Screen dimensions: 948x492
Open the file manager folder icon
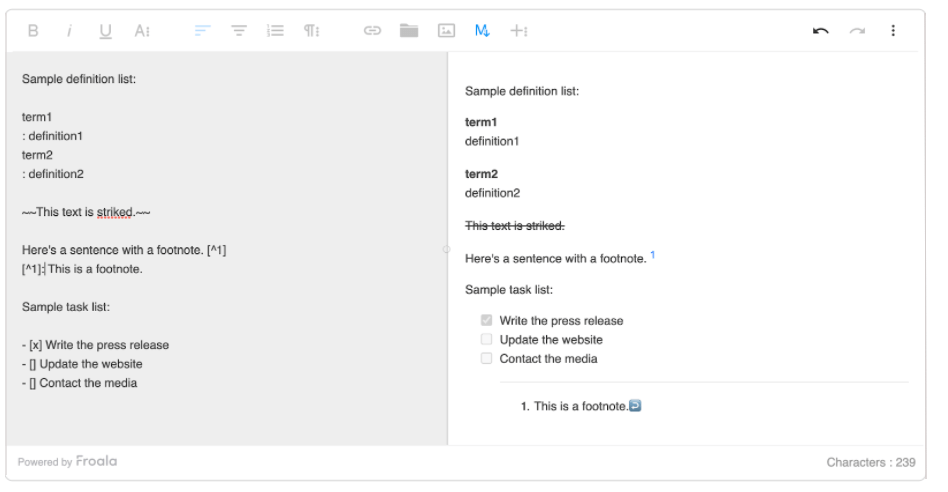[x=408, y=31]
